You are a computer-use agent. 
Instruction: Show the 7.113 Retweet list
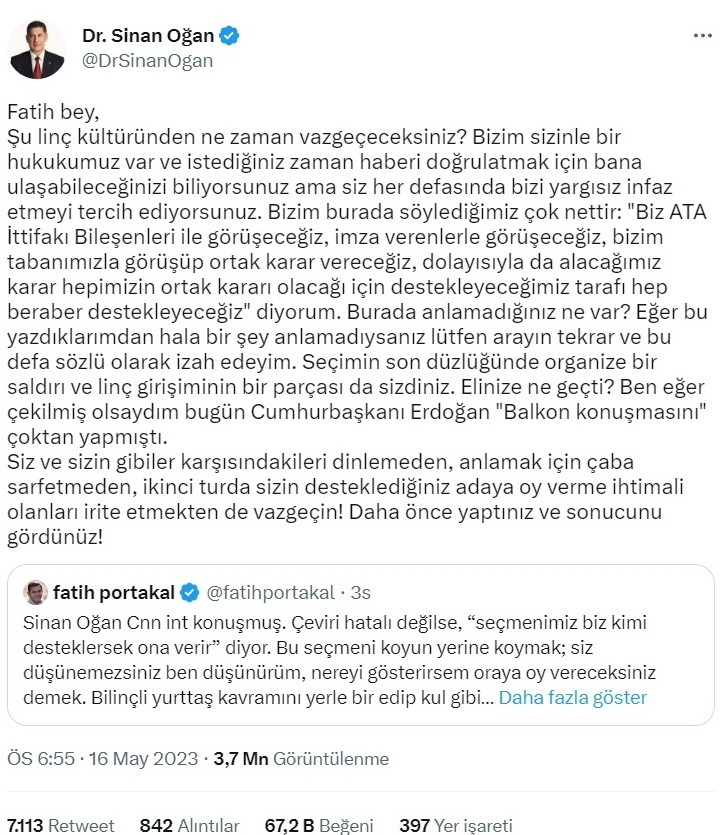click(x=61, y=825)
